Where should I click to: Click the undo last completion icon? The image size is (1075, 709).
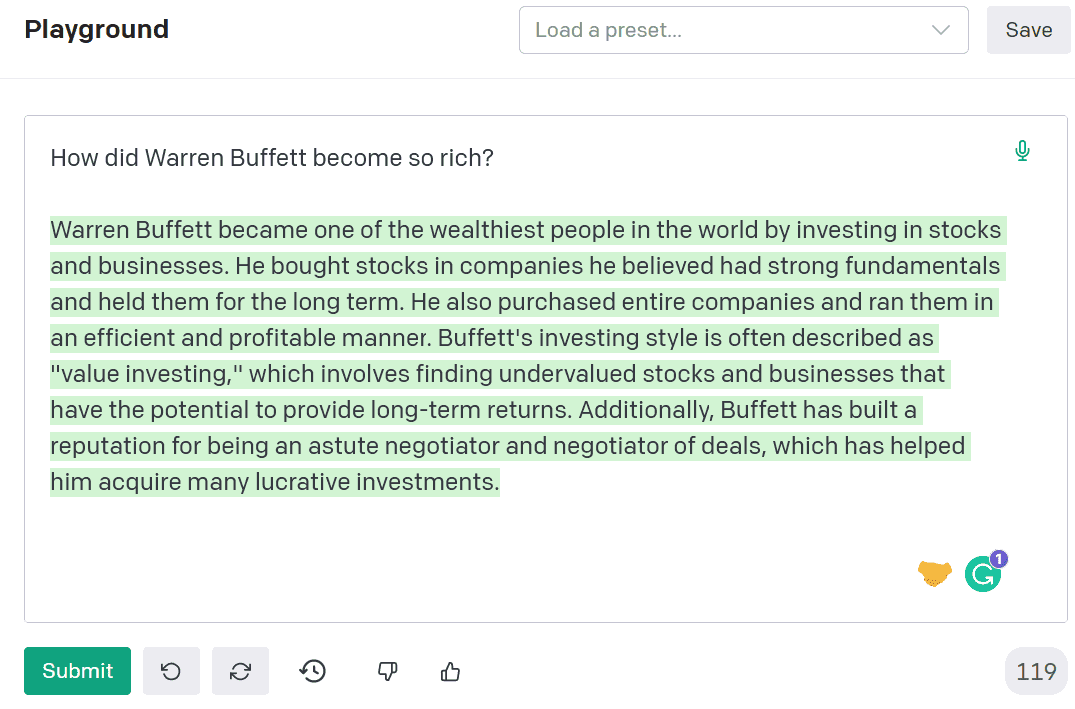click(x=171, y=671)
